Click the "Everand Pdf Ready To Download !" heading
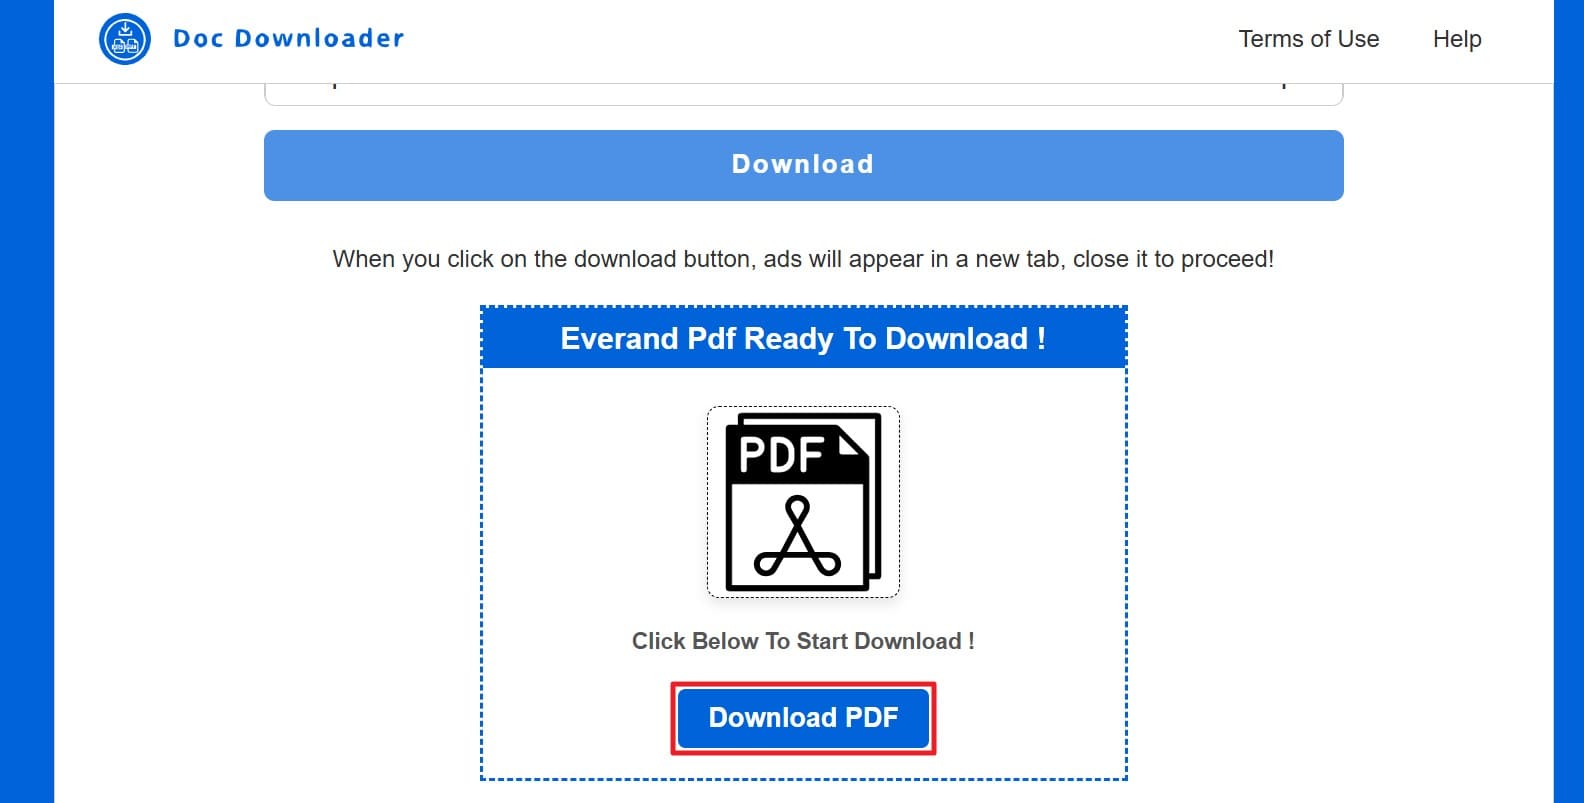The height and width of the screenshot is (803, 1584). [804, 338]
